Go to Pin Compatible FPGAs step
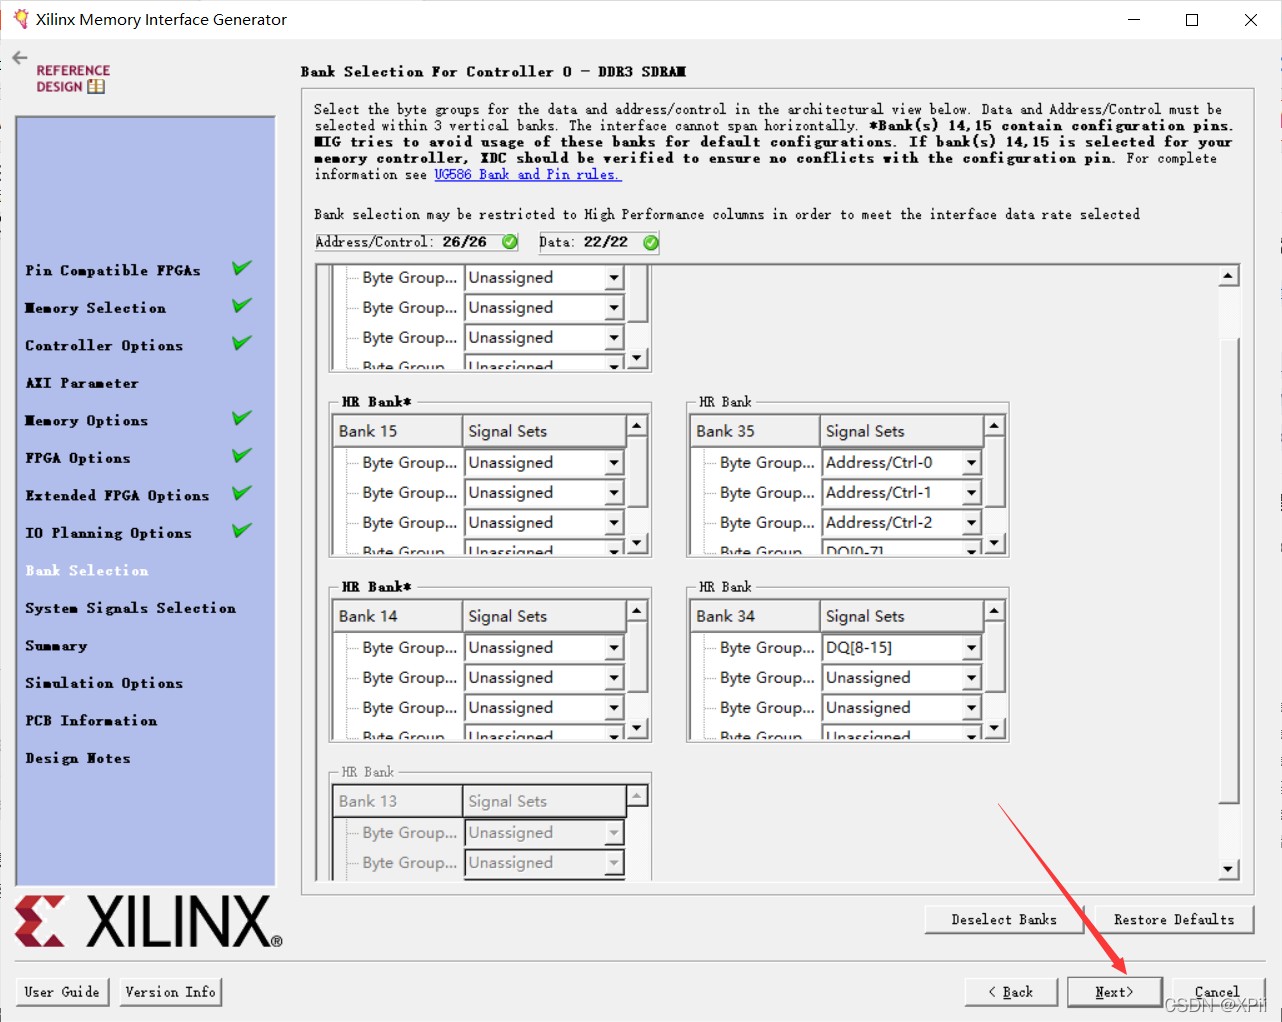1282x1022 pixels. tap(113, 271)
